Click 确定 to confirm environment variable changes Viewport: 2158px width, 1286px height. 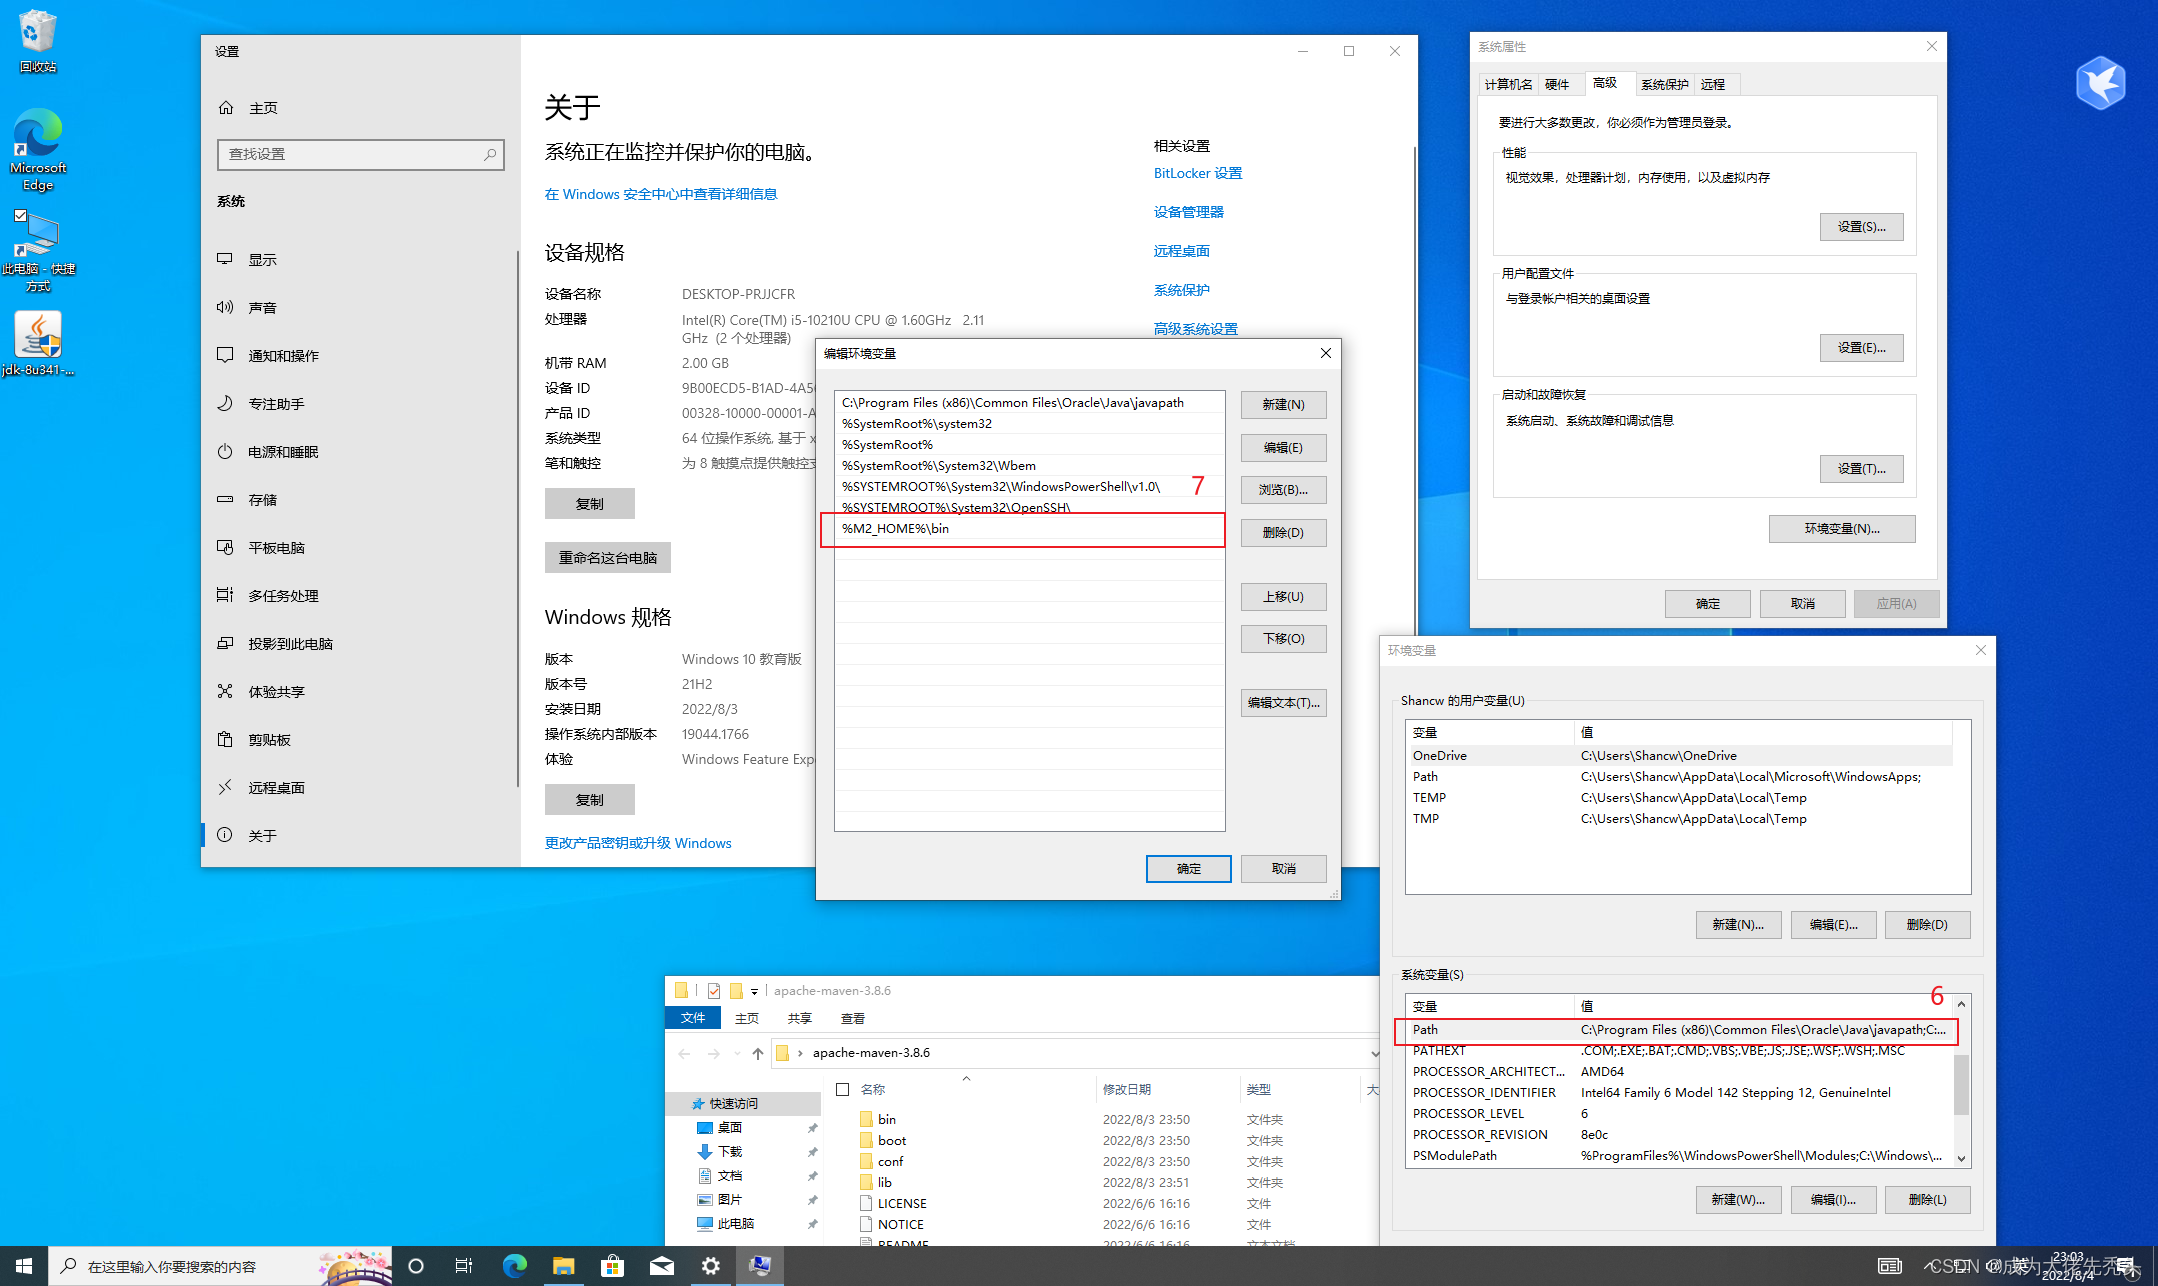1192,870
